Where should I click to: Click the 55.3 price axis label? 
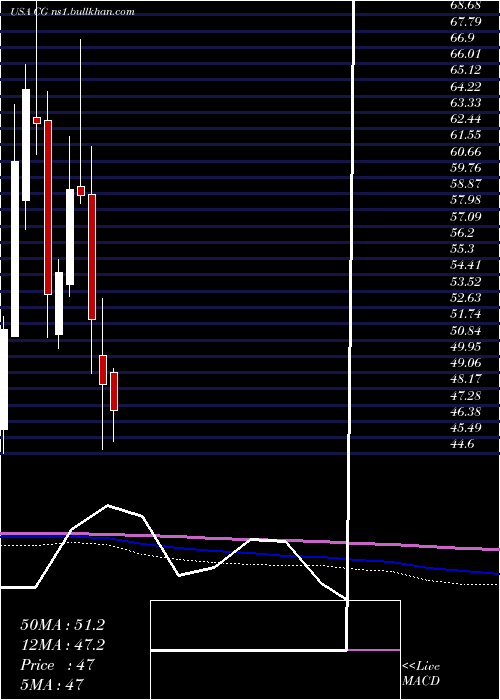click(462, 249)
